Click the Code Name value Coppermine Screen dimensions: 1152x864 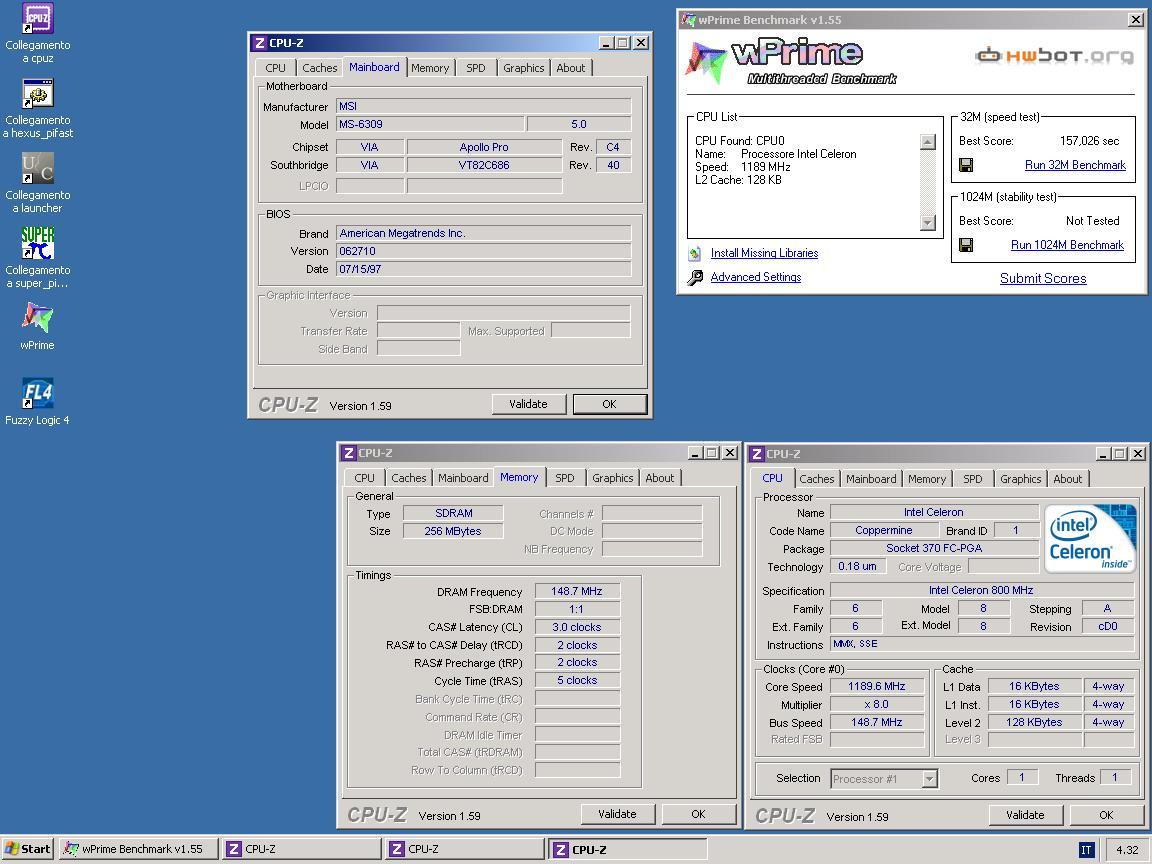pyautogui.click(x=884, y=530)
